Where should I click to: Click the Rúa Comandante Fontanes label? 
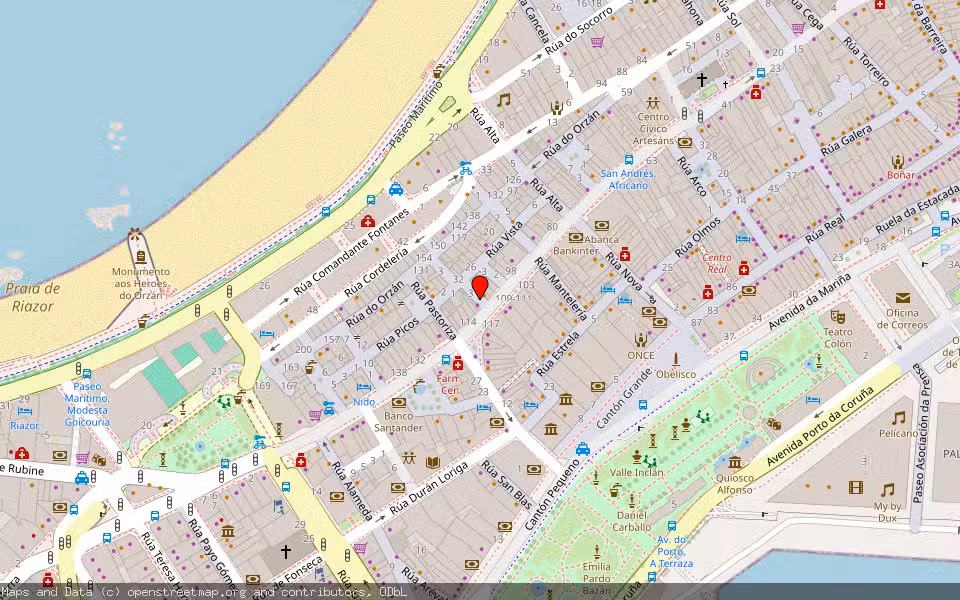351,252
